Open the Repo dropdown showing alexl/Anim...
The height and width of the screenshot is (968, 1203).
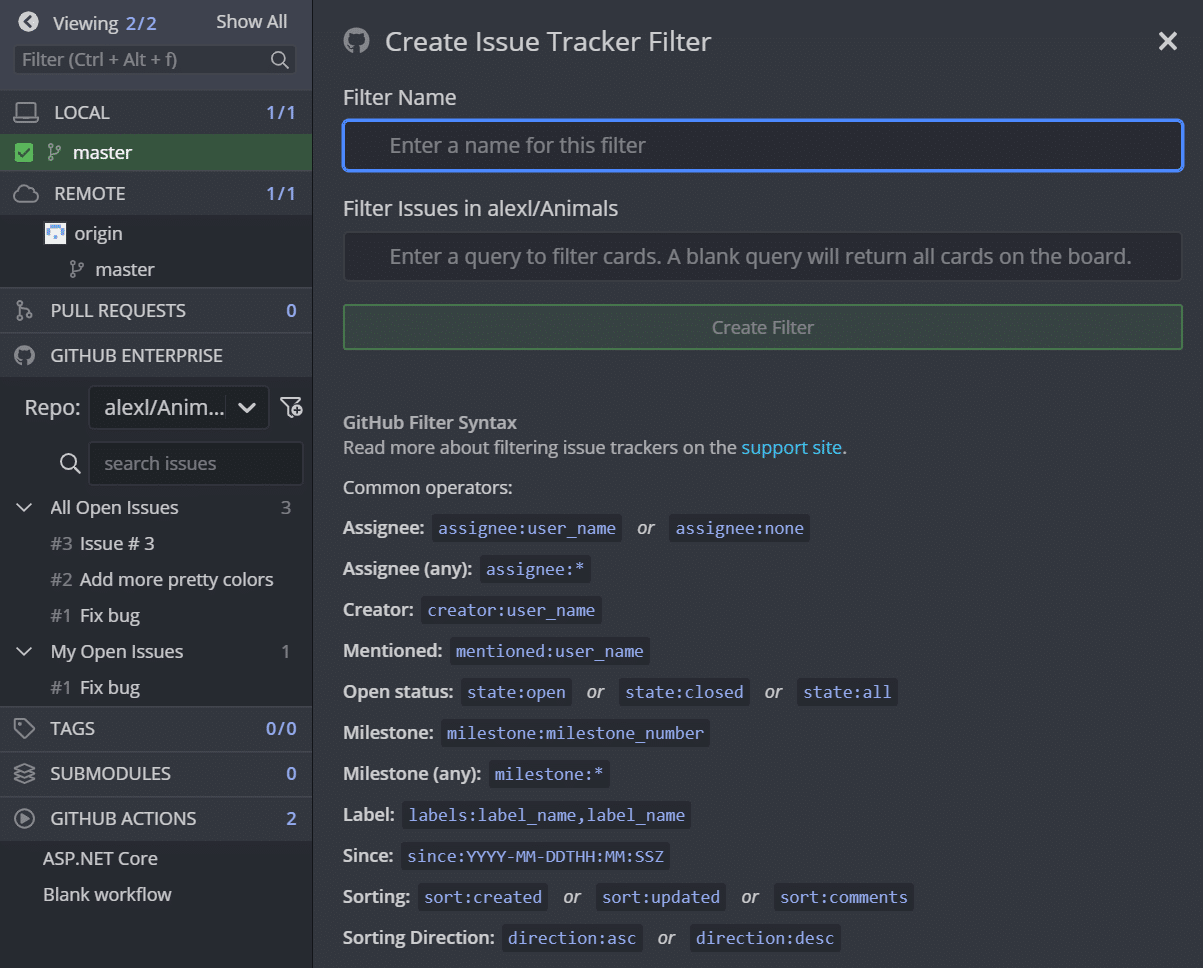(178, 407)
